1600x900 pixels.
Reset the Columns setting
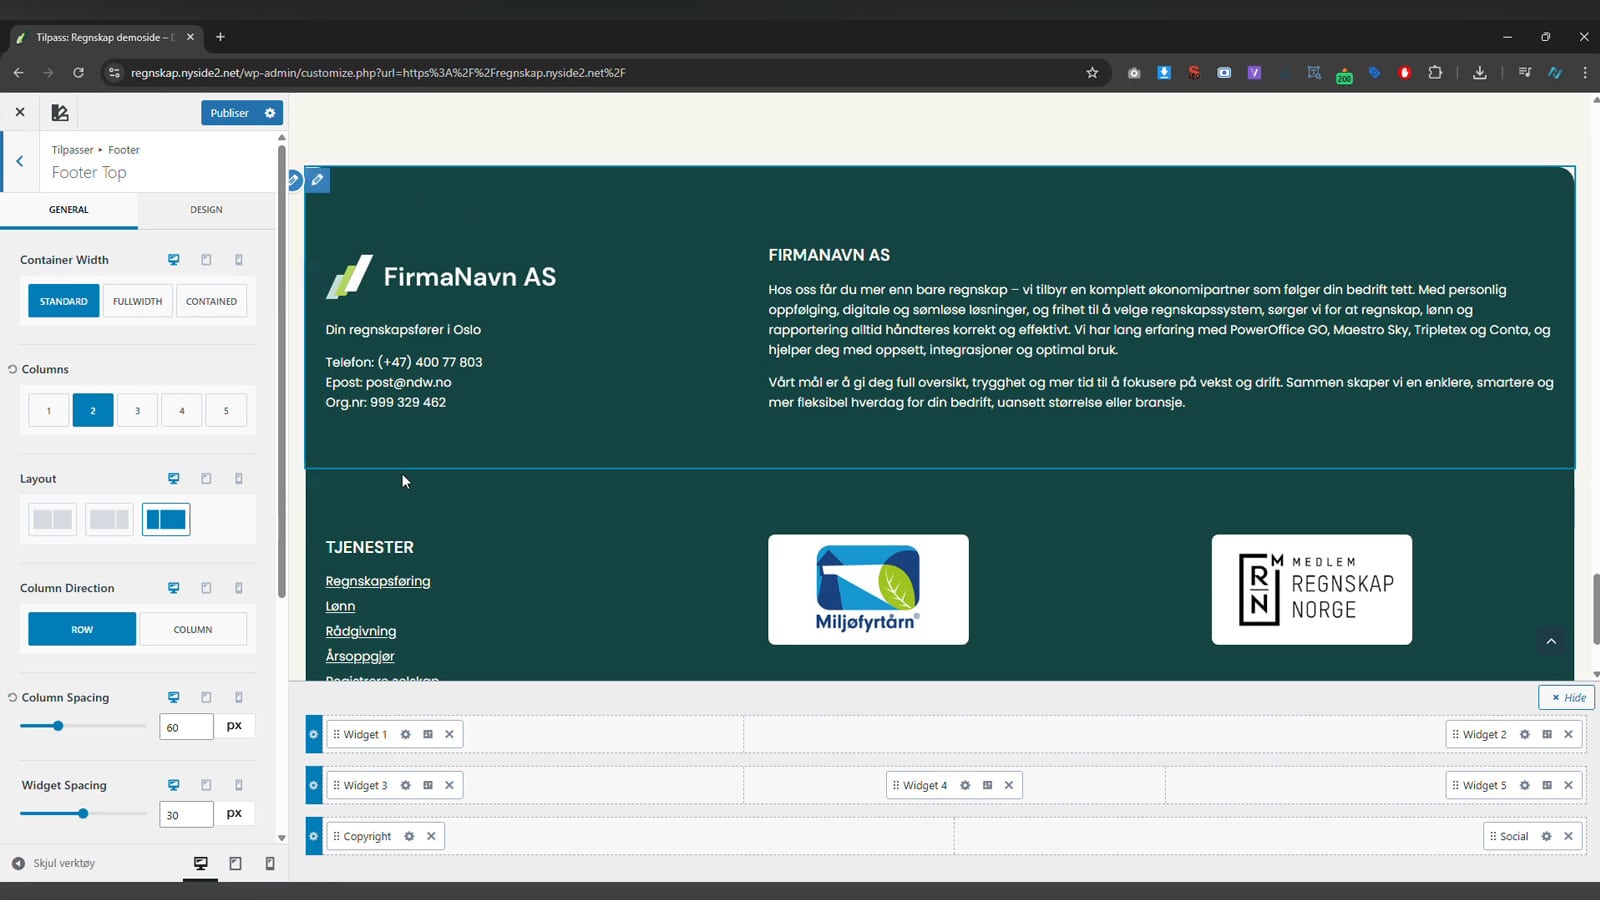click(13, 369)
